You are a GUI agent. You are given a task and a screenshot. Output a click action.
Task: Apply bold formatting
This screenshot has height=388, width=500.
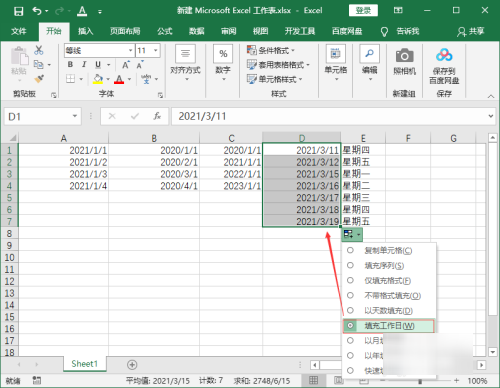(x=70, y=64)
